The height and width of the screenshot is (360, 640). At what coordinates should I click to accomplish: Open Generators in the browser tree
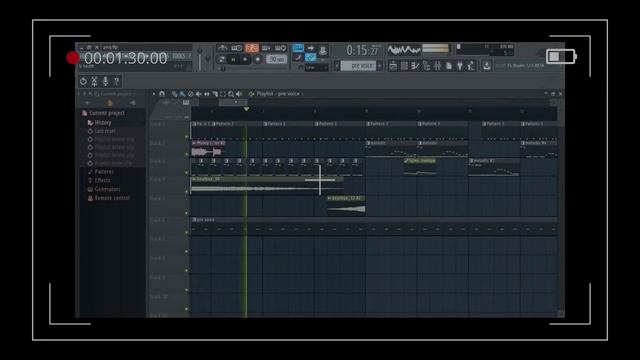click(x=104, y=189)
